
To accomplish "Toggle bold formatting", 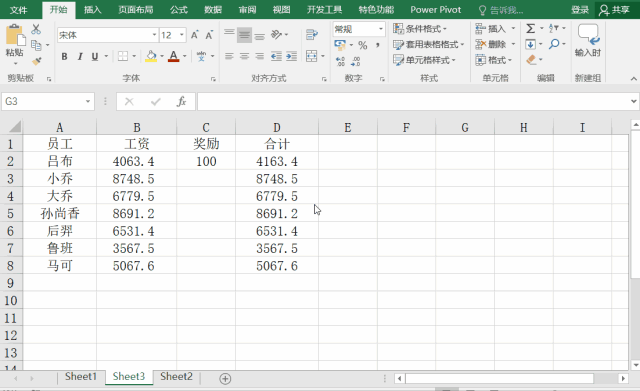I will 64,56.
